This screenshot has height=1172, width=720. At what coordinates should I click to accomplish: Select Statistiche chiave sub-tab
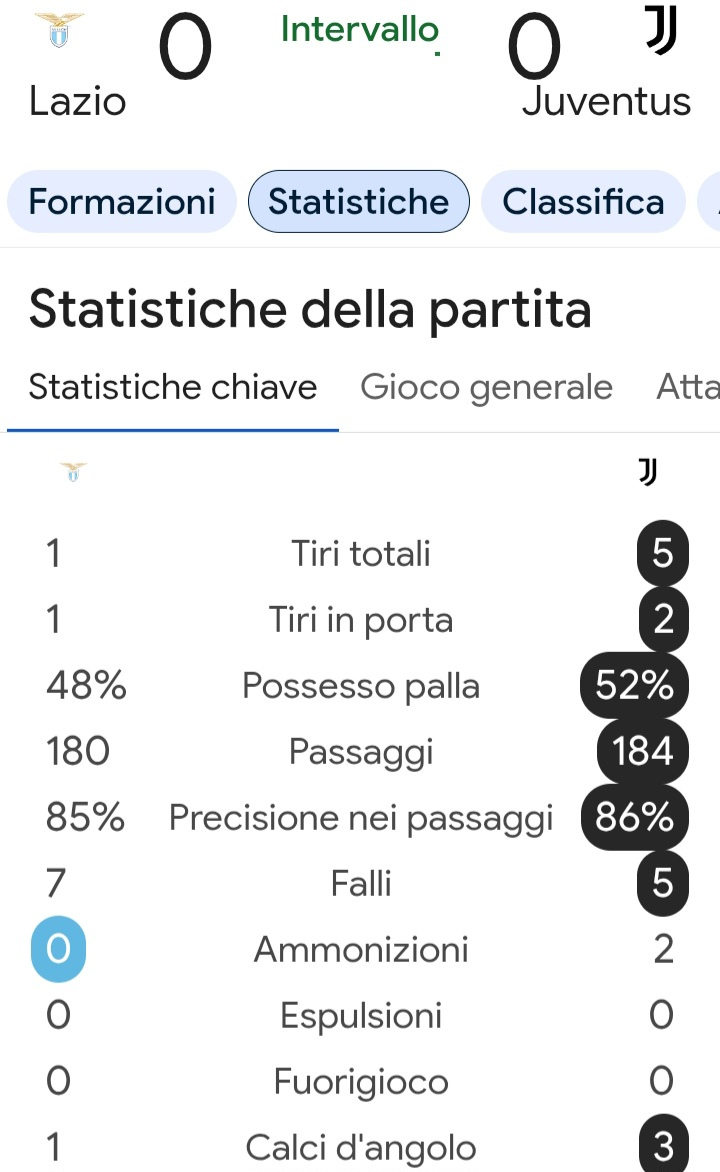(x=173, y=387)
